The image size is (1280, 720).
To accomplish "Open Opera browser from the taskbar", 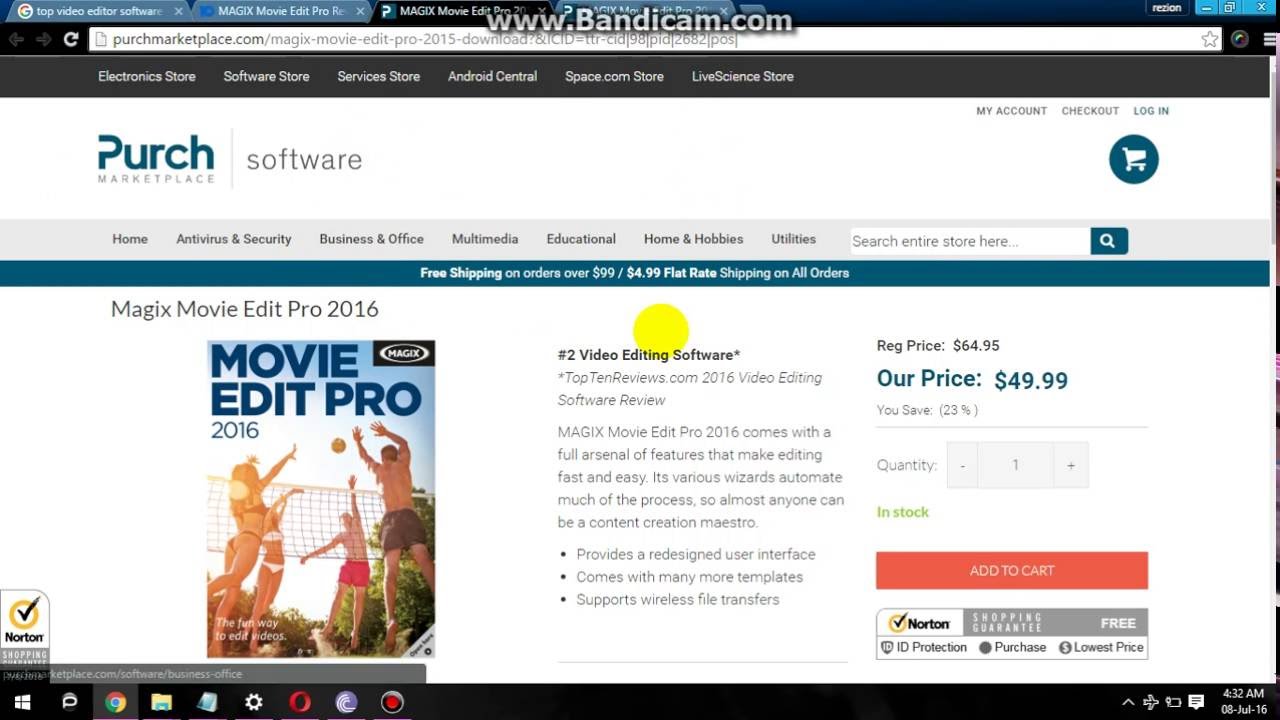I will coord(300,702).
